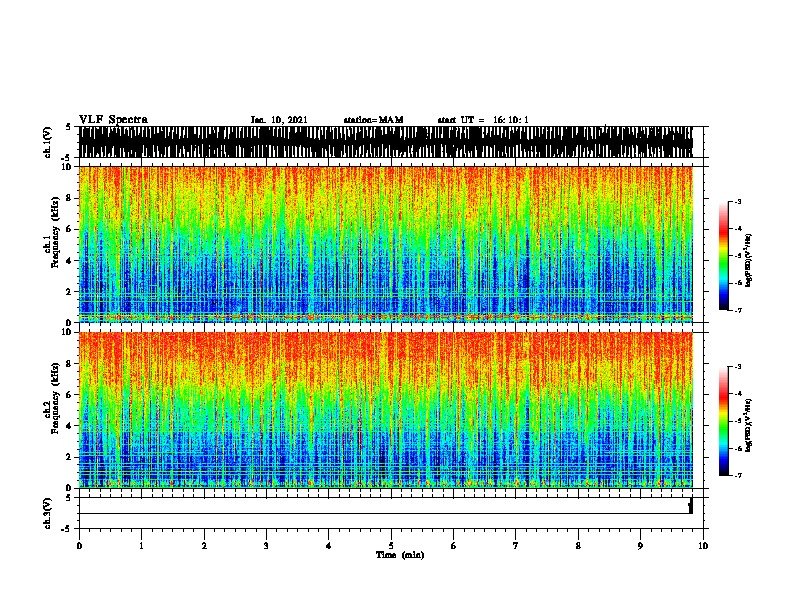Click the "-3" label on ch.1 color bar

coord(737,201)
